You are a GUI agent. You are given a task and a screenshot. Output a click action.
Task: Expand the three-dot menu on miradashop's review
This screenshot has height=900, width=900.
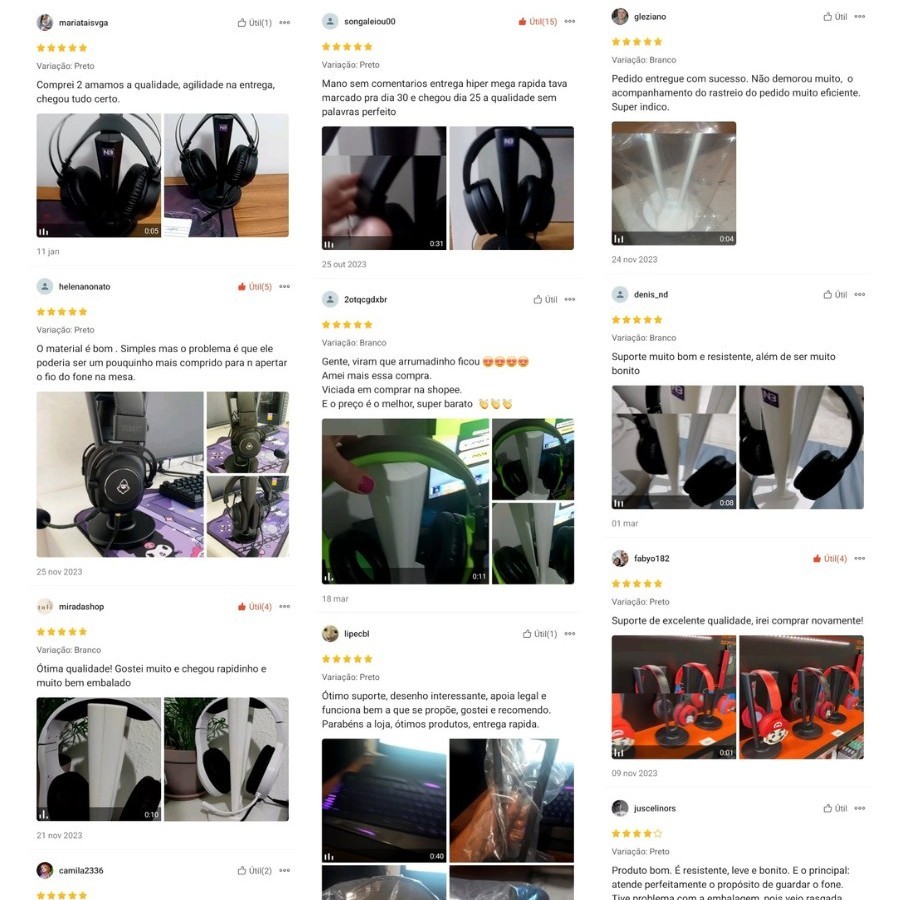pyautogui.click(x=284, y=607)
